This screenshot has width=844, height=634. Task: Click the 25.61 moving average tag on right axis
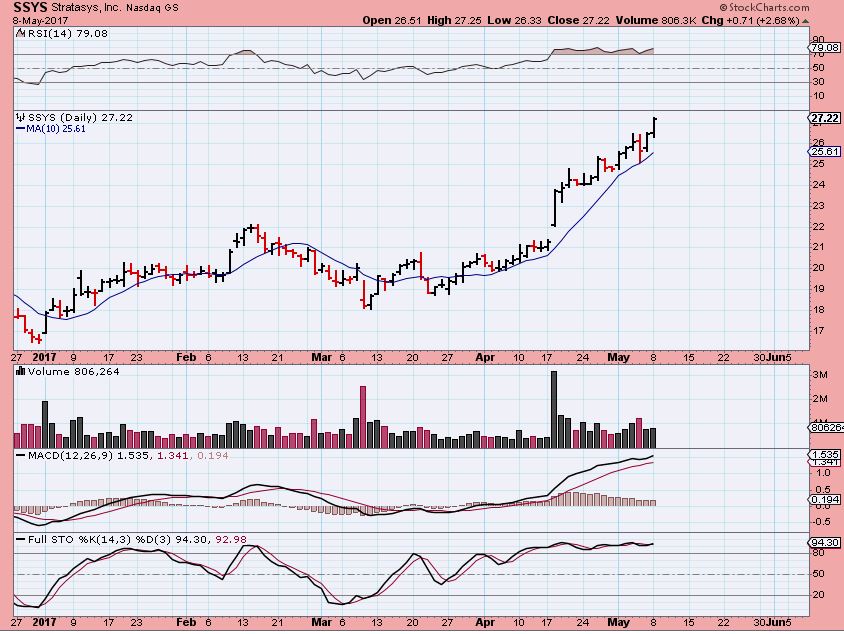825,152
